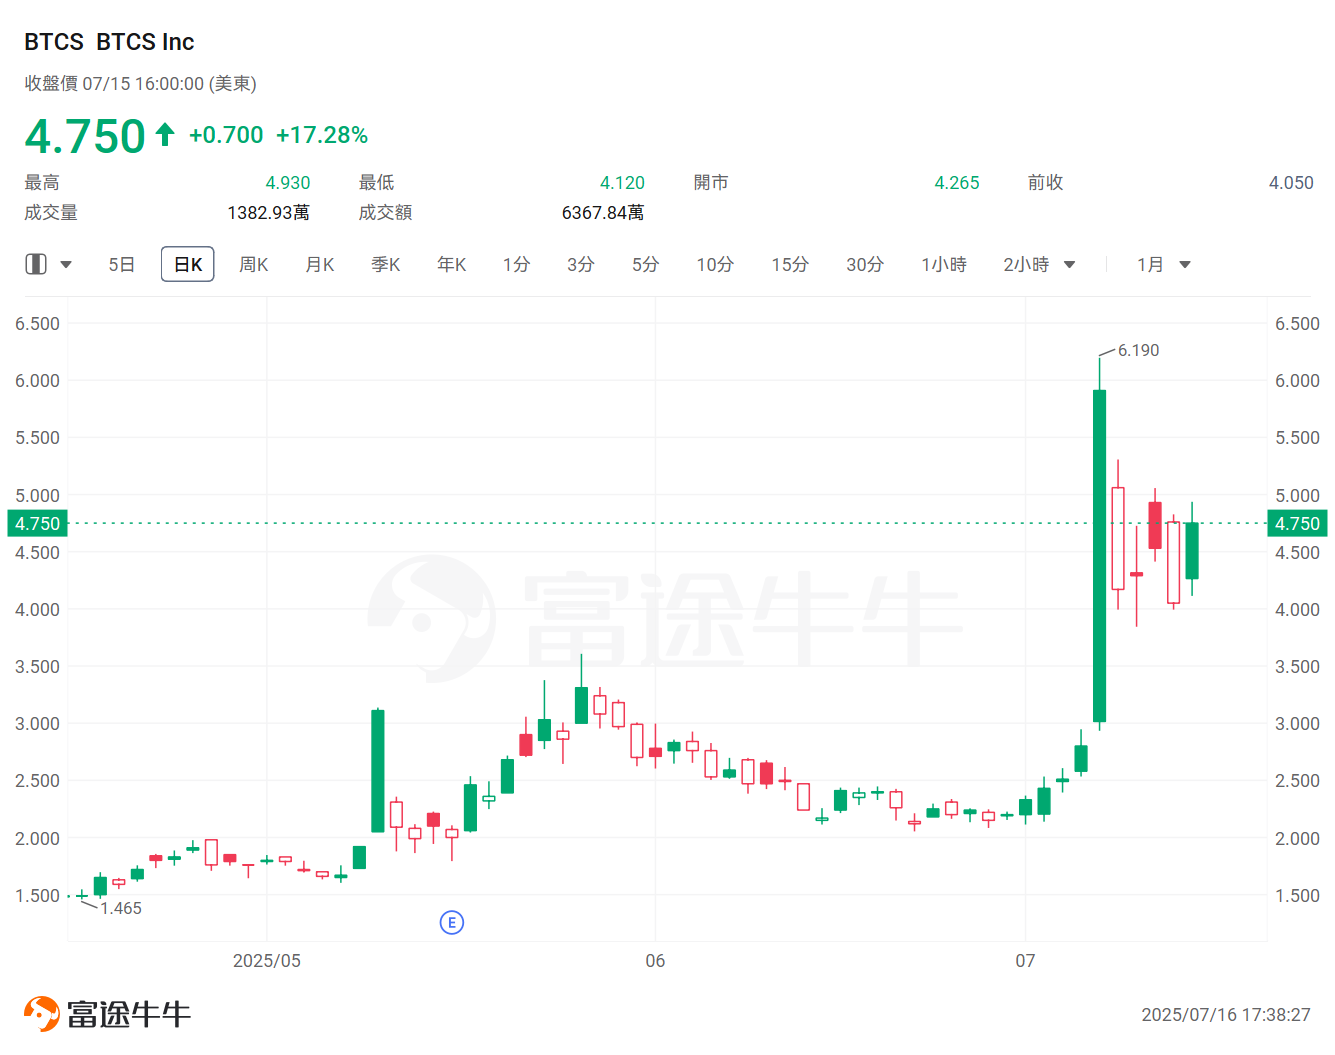This screenshot has height=1055, width=1335.
Task: Select the 30分 interval option
Action: click(864, 265)
